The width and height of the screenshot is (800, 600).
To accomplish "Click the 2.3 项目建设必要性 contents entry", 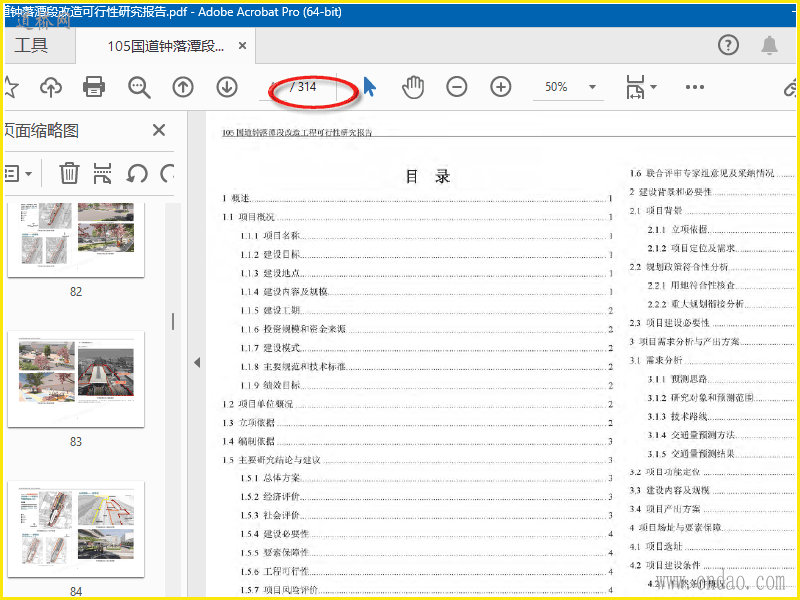I will tap(712, 323).
